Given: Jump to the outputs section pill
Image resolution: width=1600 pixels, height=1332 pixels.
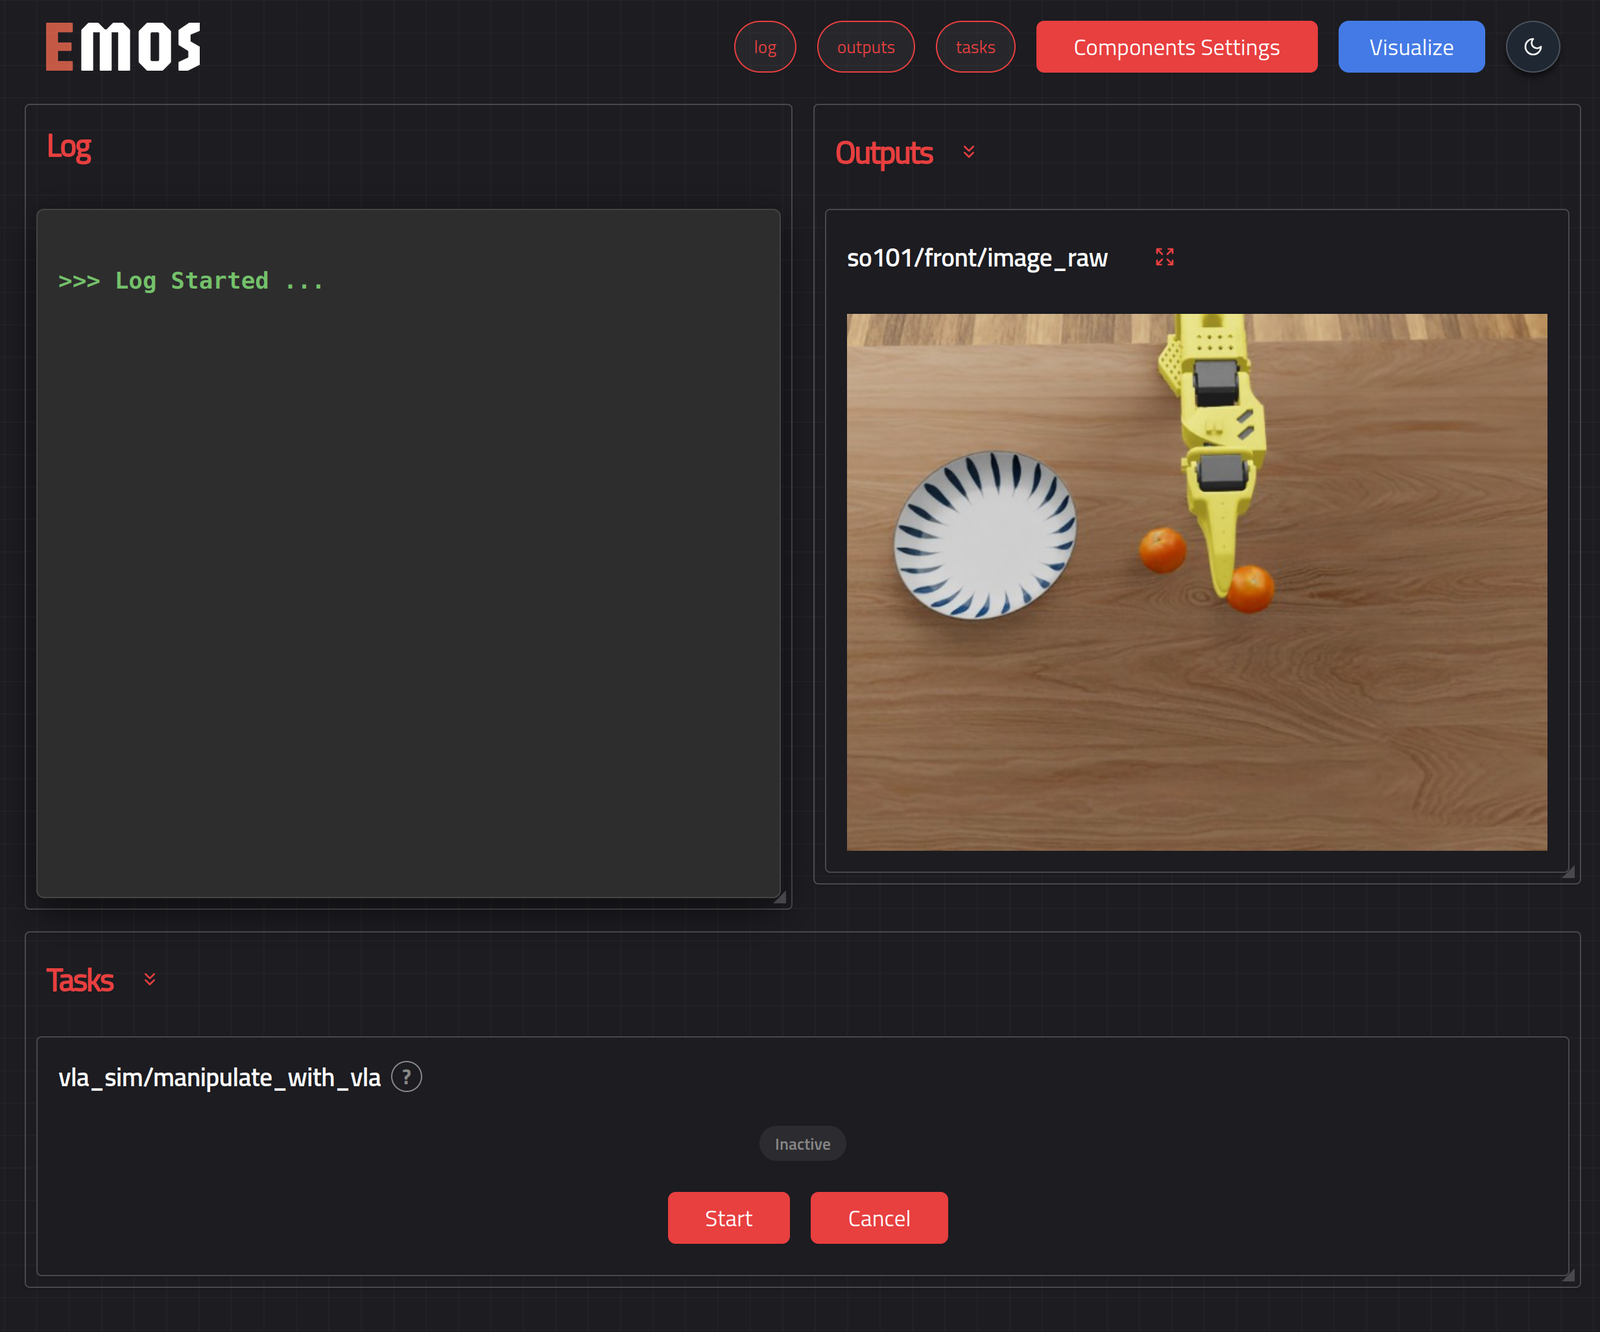Looking at the screenshot, I should coord(866,47).
